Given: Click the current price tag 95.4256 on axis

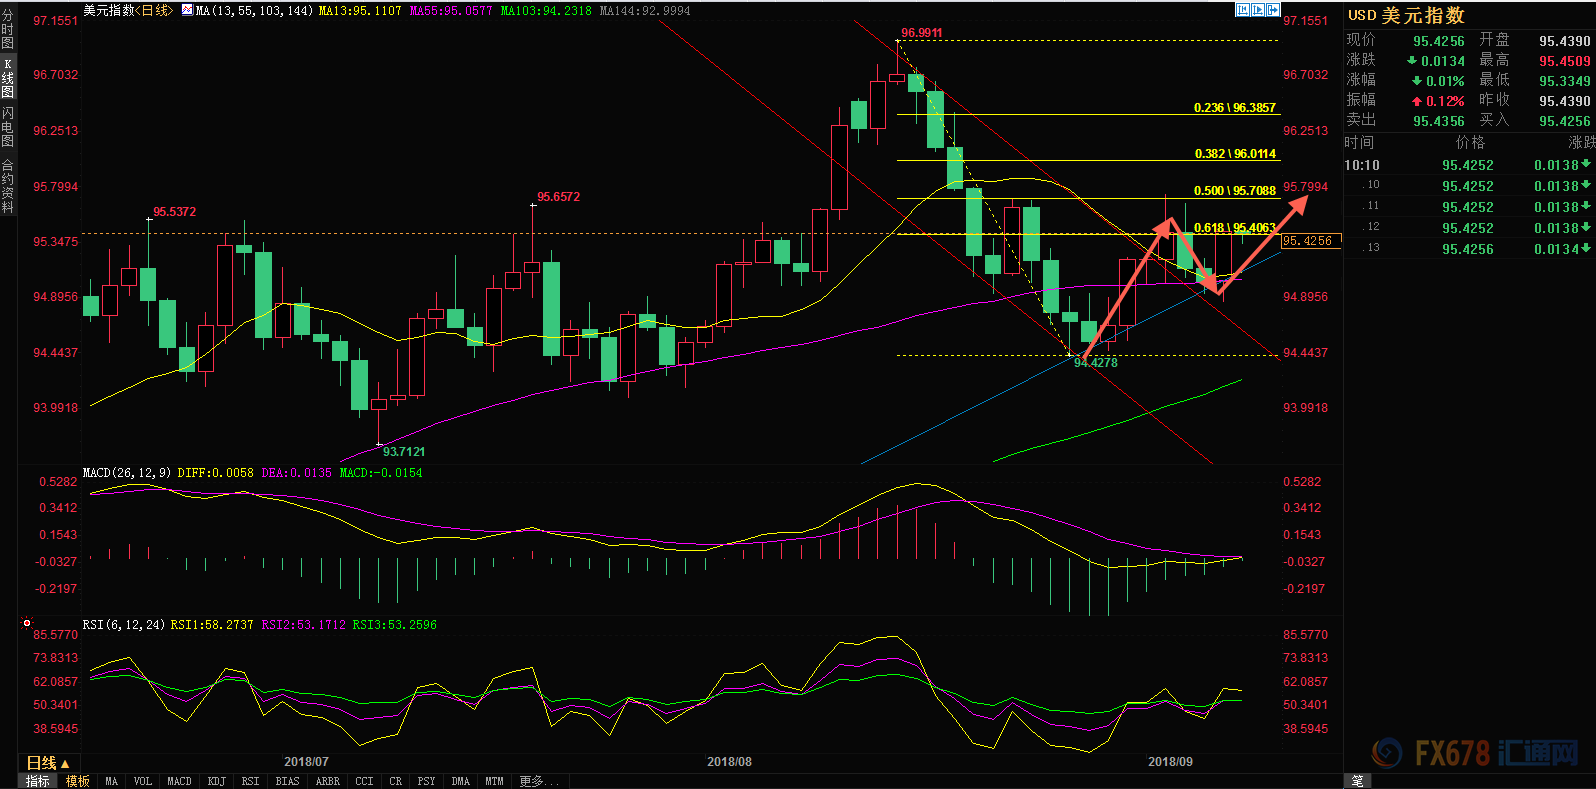Looking at the screenshot, I should click(1310, 241).
